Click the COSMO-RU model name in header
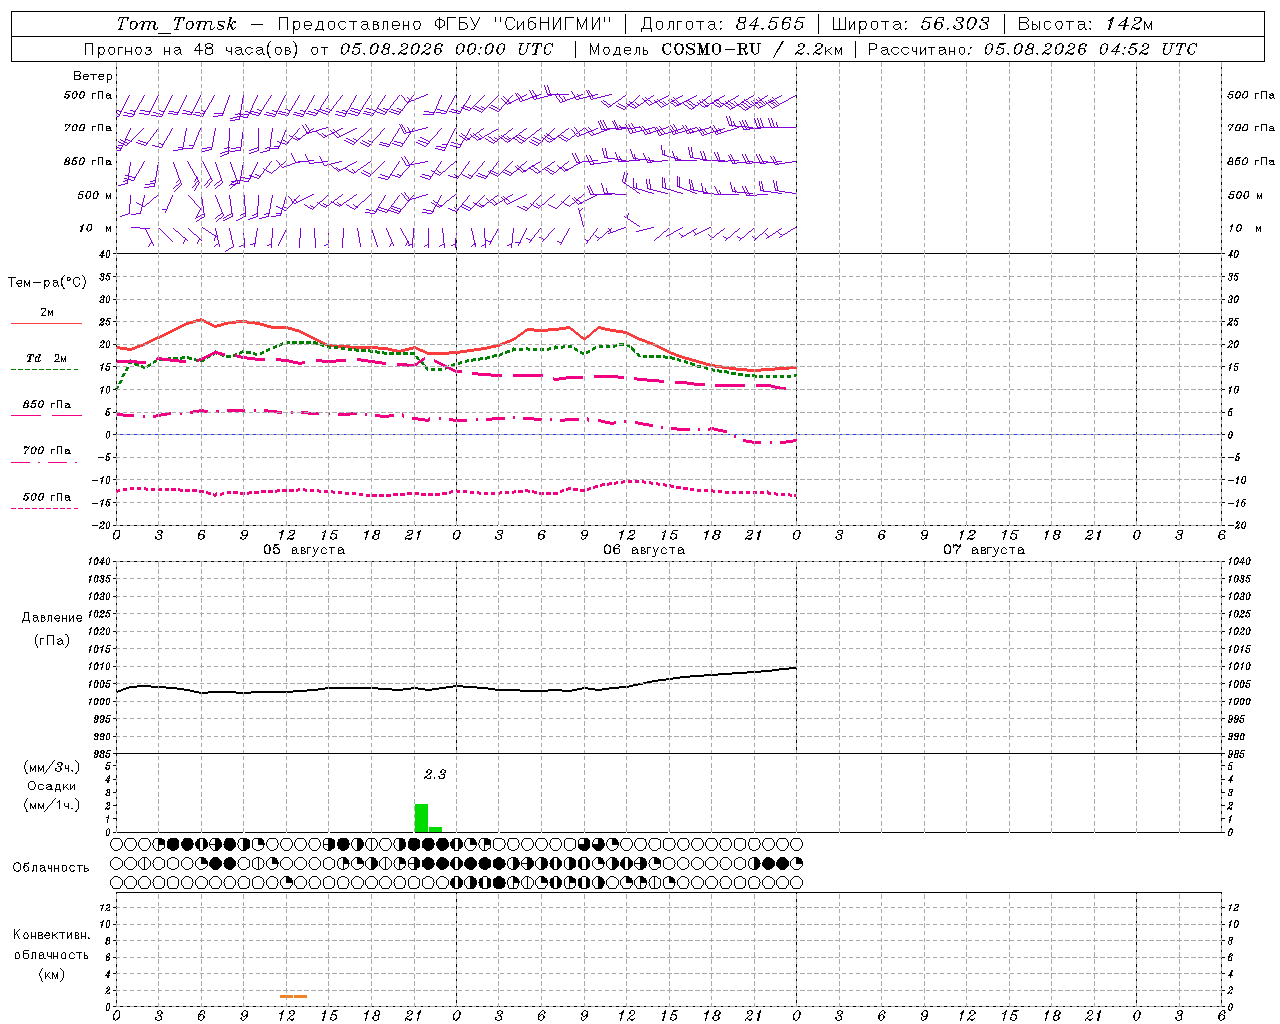 [712, 49]
